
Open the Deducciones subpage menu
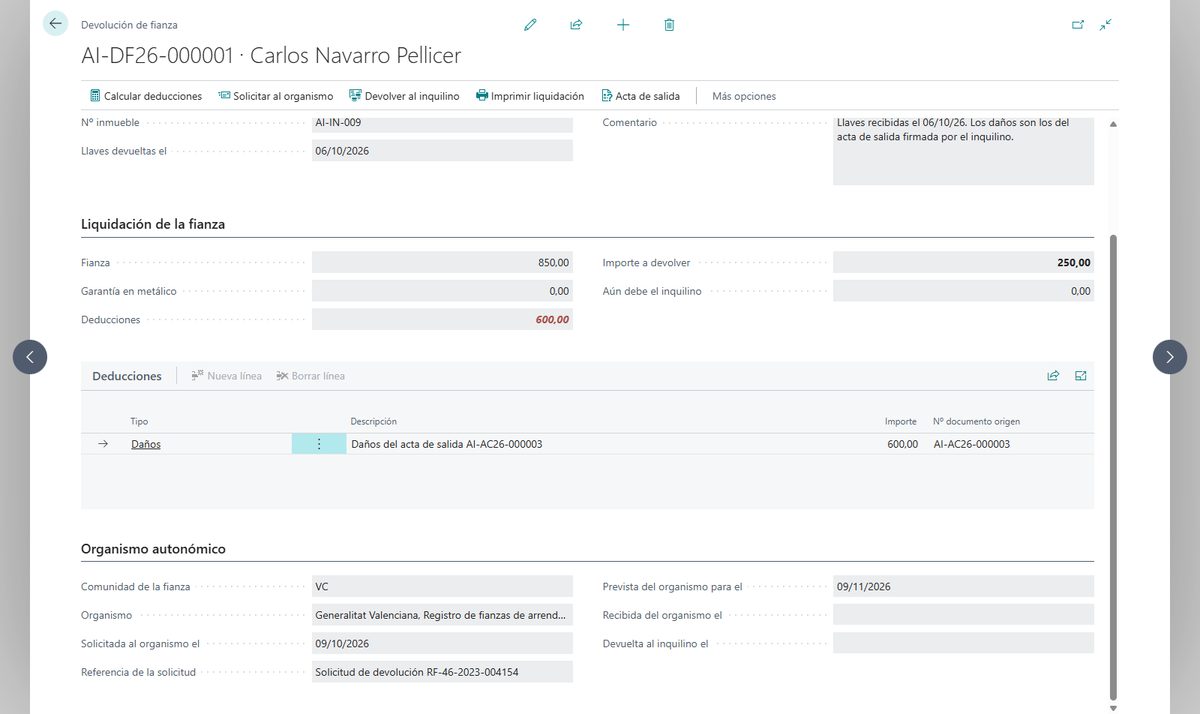127,376
